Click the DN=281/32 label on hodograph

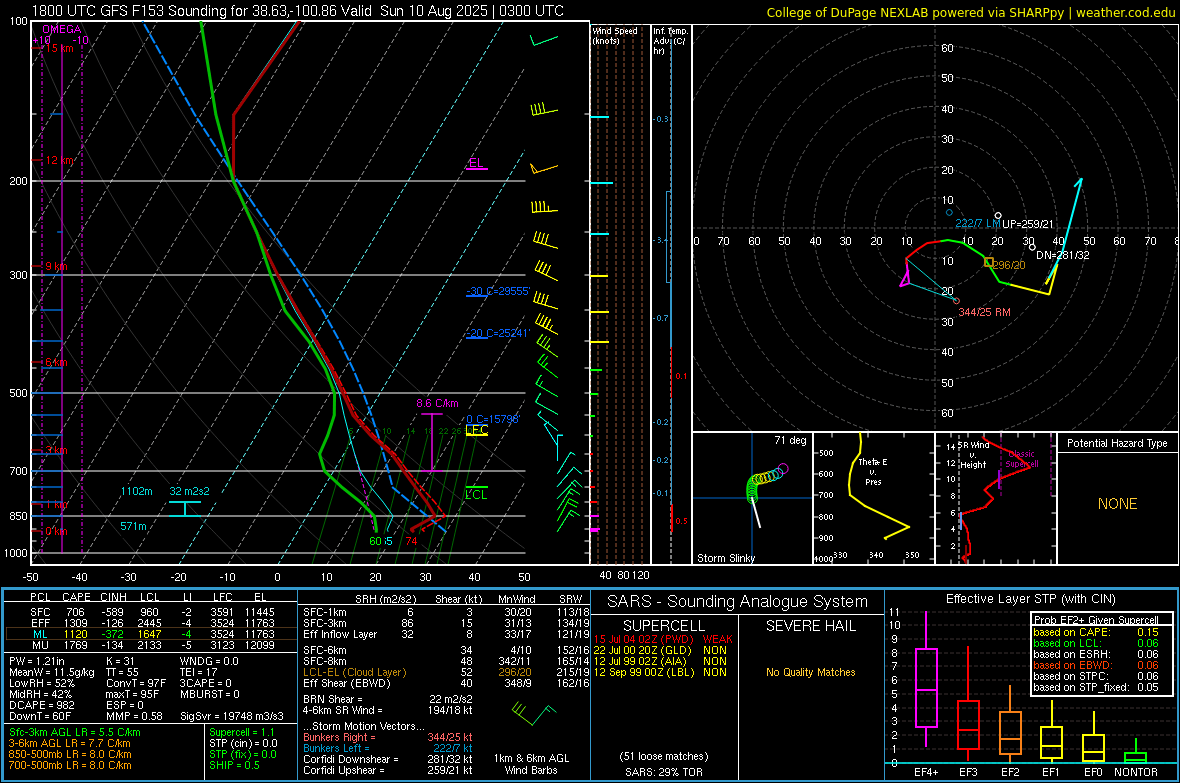tap(1063, 254)
